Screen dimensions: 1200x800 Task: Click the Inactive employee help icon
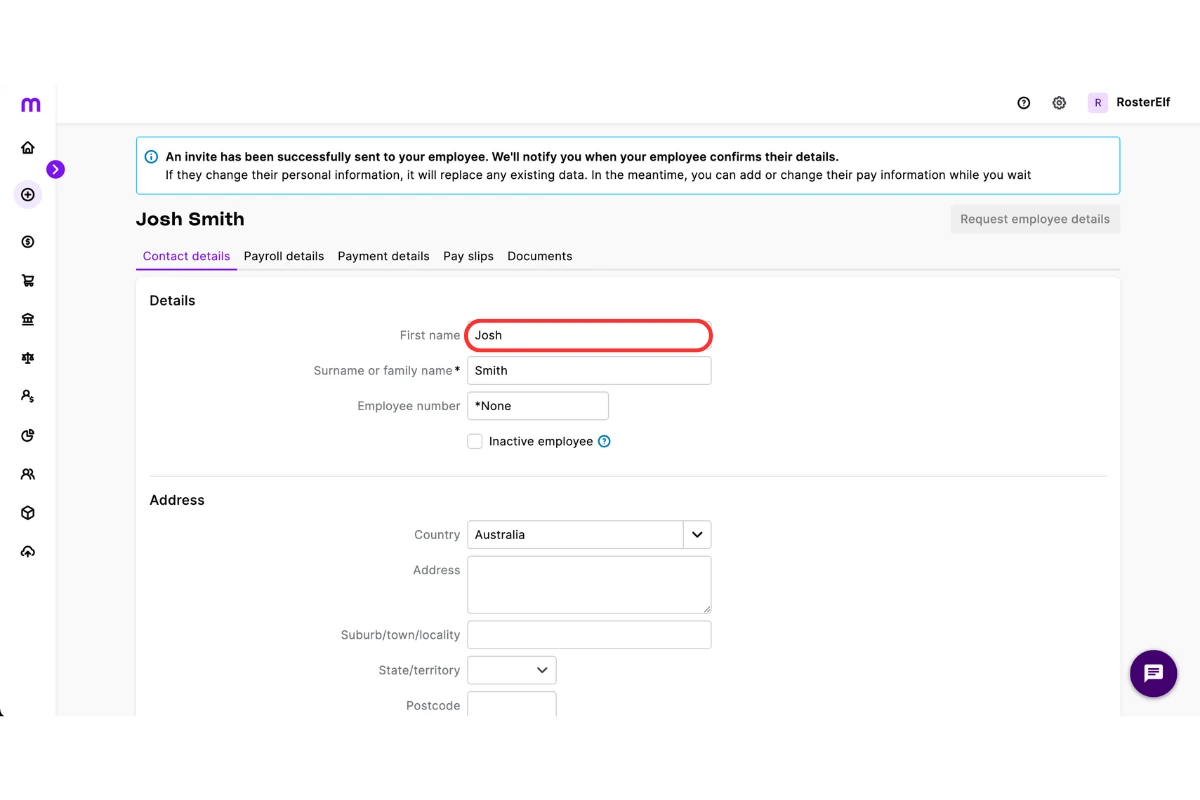(604, 441)
